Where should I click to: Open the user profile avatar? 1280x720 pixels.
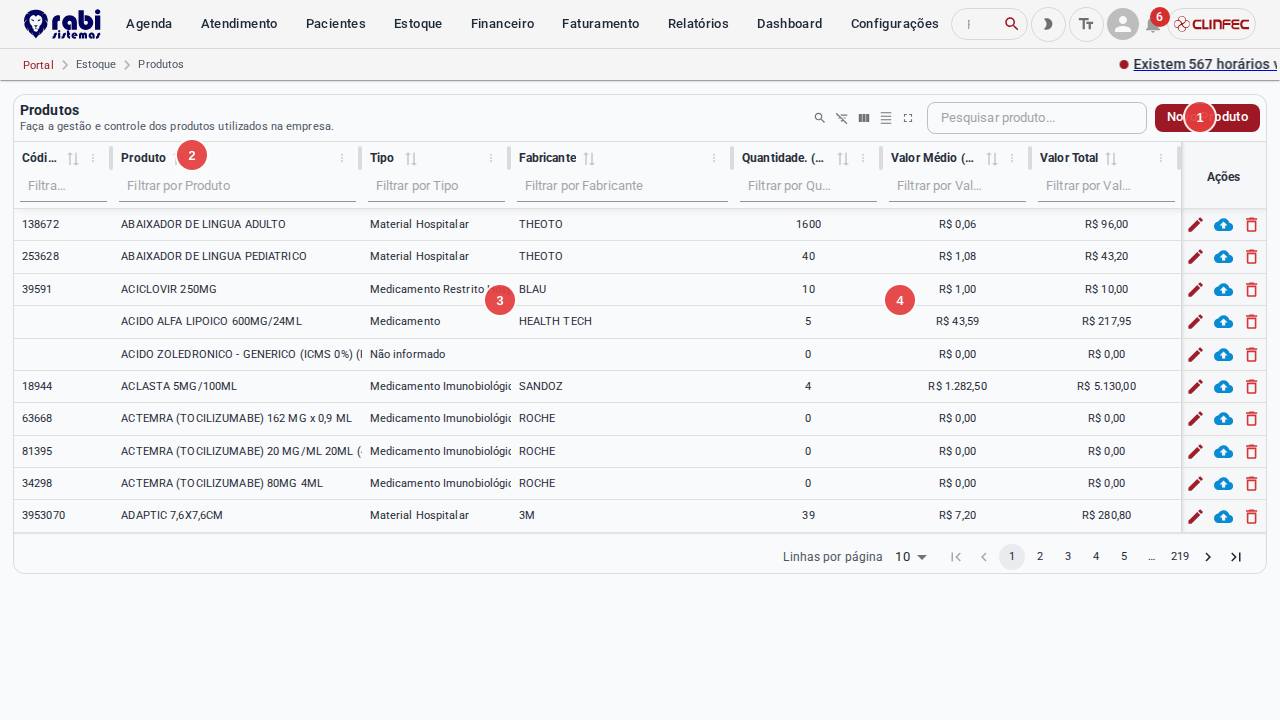pos(1123,24)
